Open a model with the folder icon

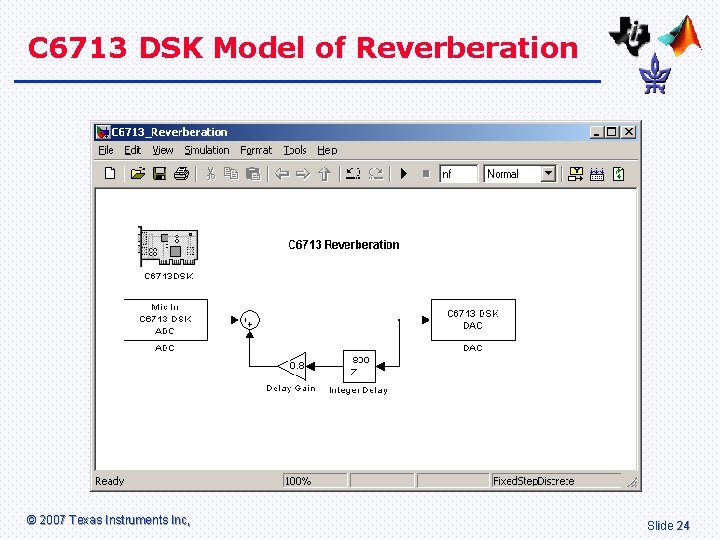click(137, 174)
